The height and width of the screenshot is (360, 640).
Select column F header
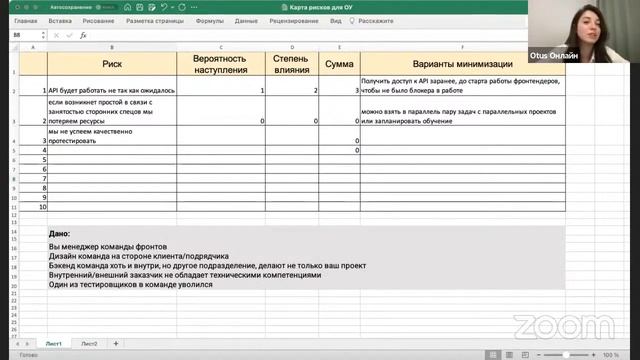click(x=463, y=47)
